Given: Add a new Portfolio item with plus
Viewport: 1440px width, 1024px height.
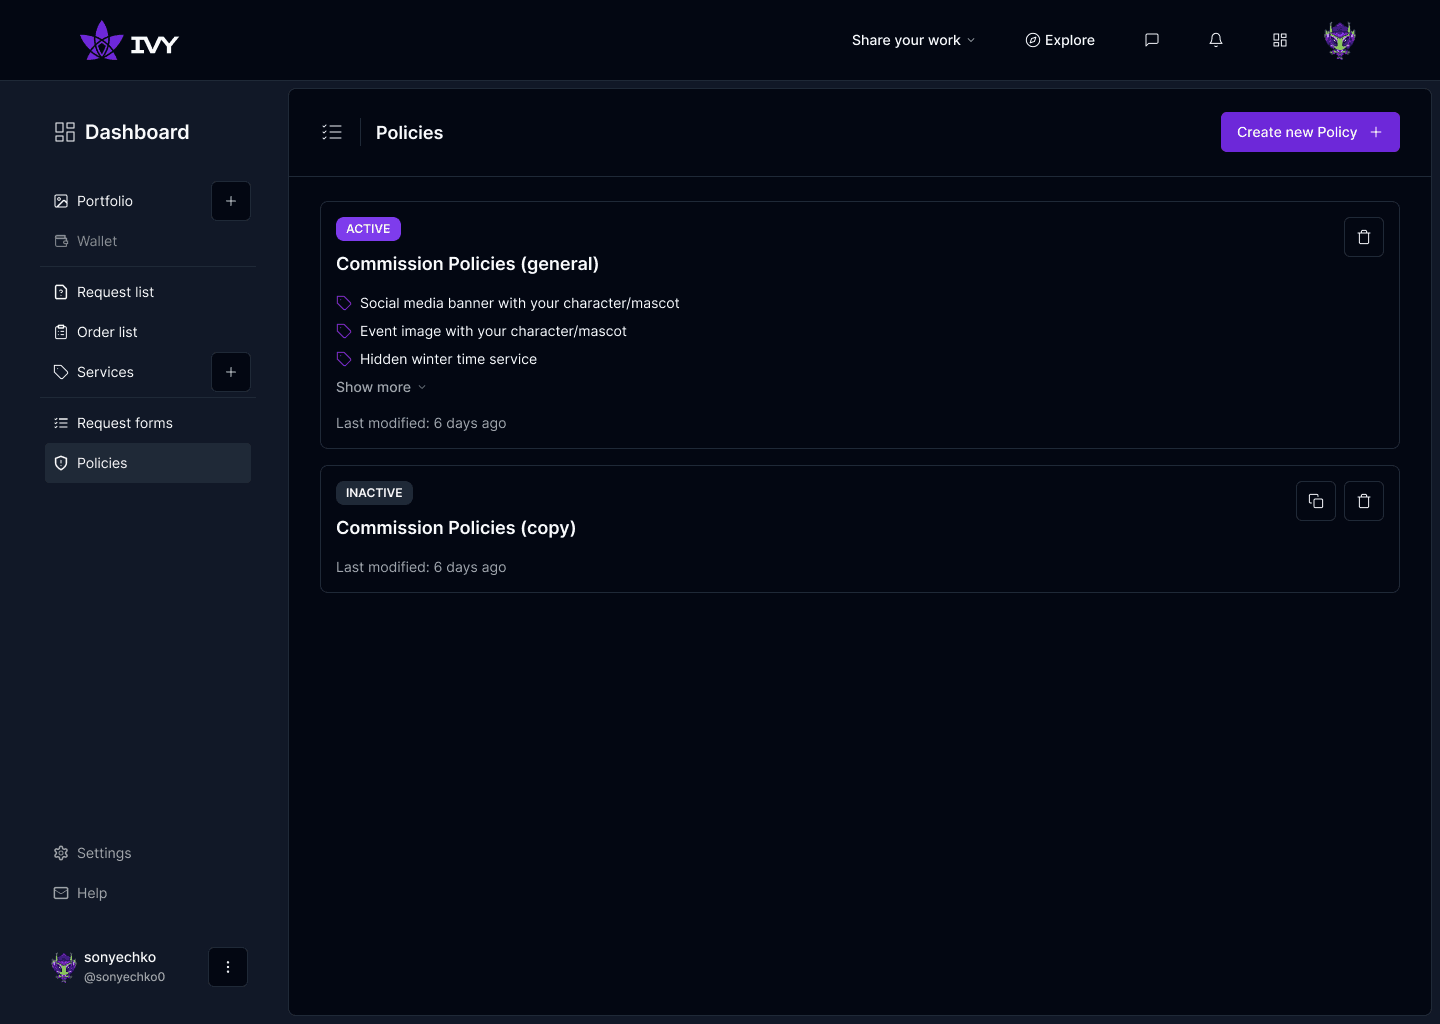Looking at the screenshot, I should (231, 201).
